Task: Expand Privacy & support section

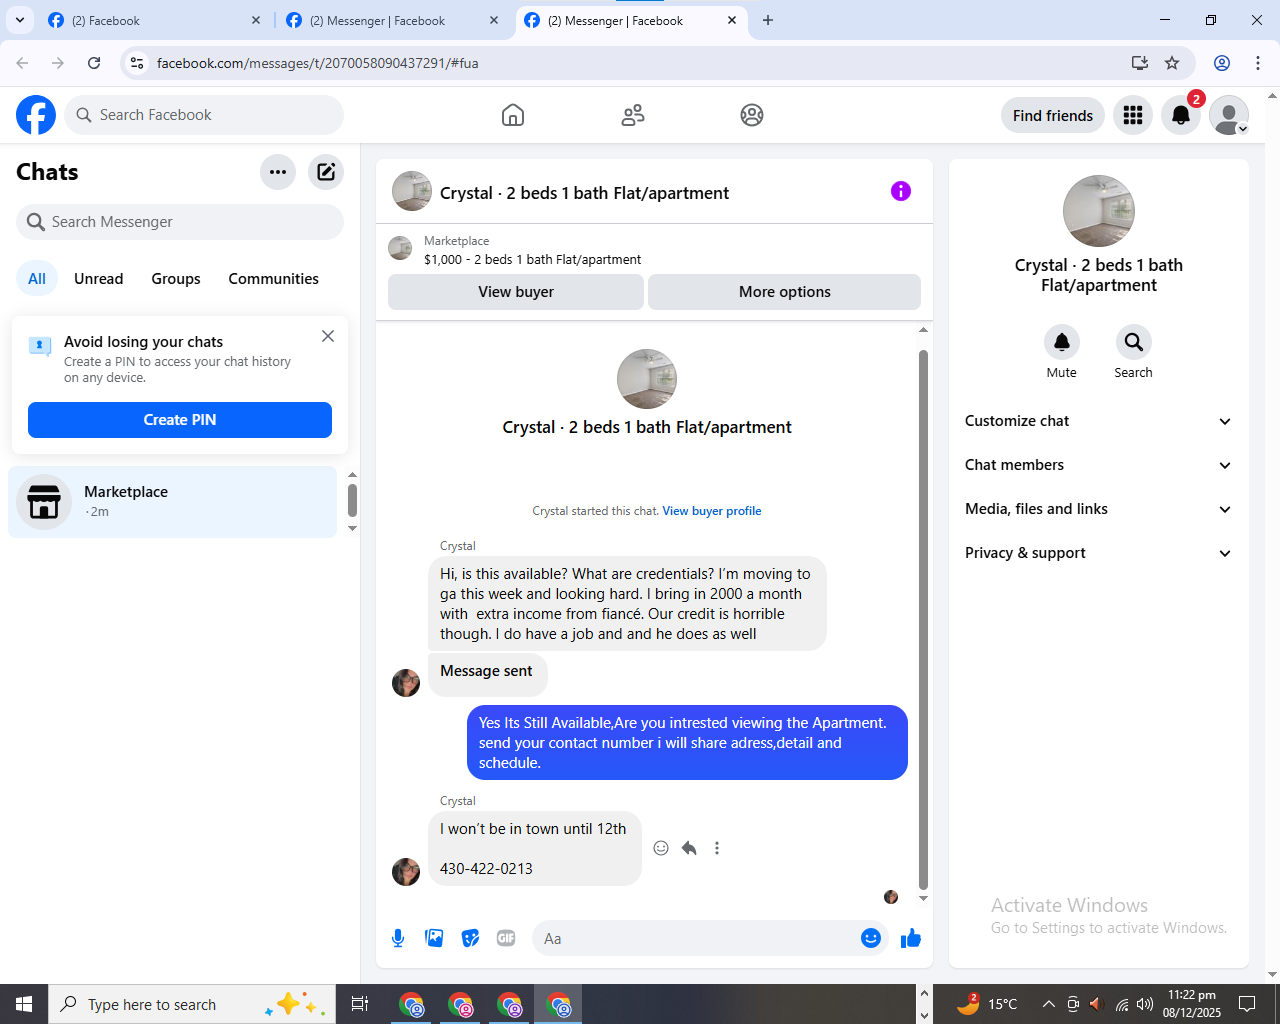Action: coord(1098,553)
